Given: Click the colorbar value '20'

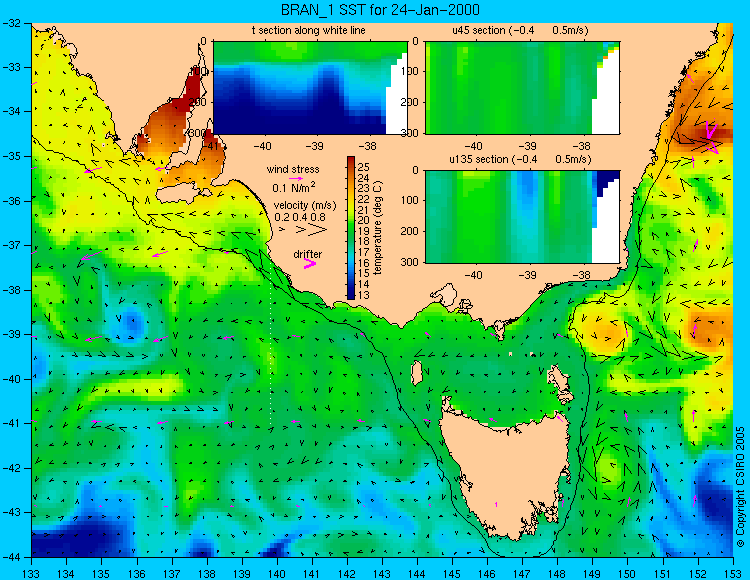Looking at the screenshot, I should (364, 220).
